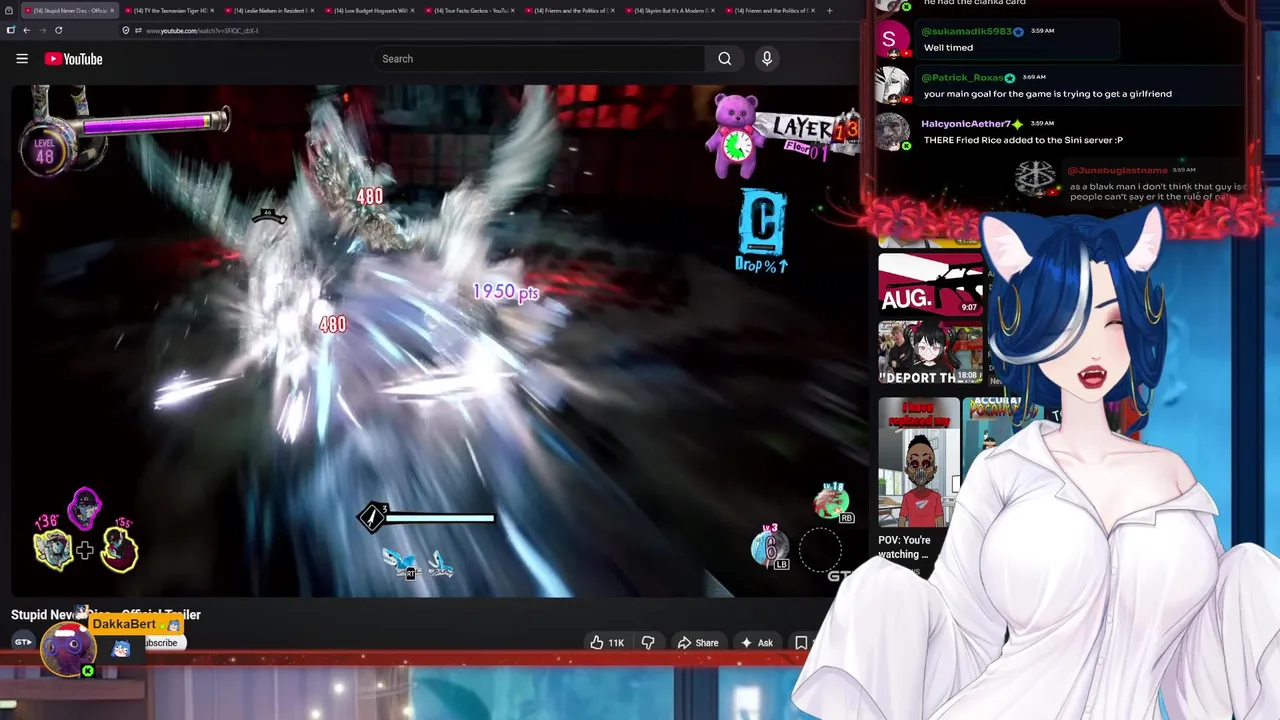
Task: Click chat username @Patrick_Roxas
Action: (x=962, y=78)
